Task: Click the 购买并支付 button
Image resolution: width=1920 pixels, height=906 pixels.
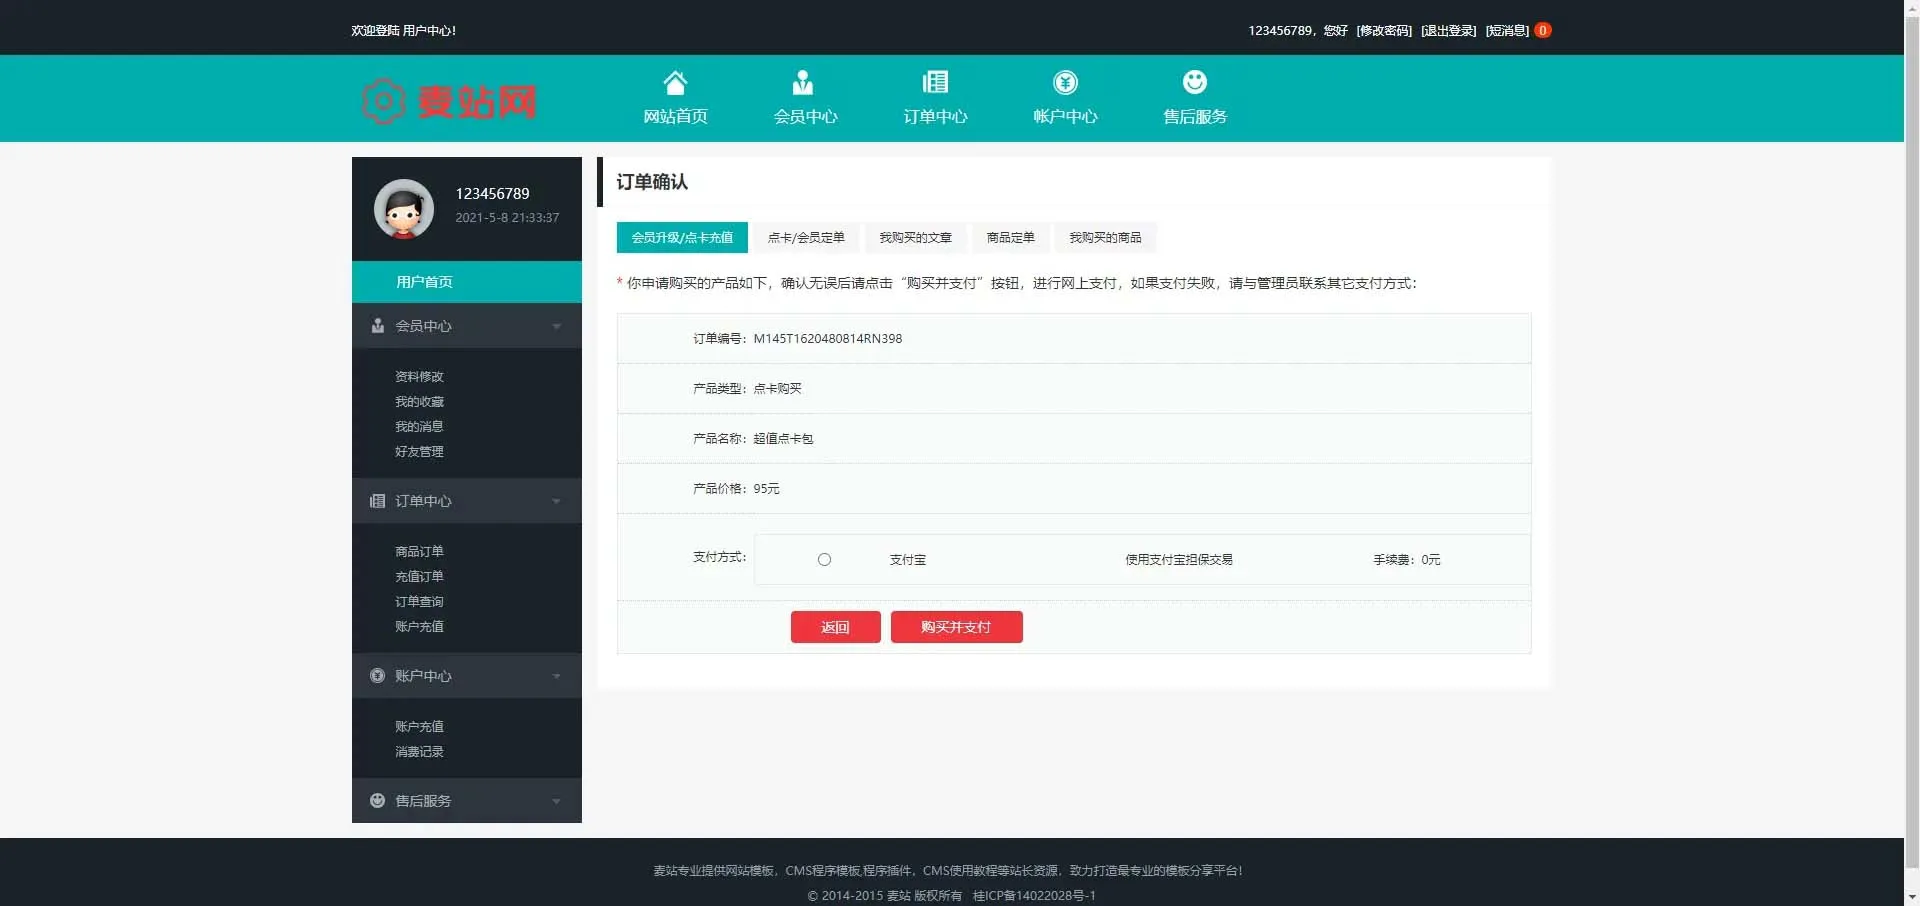Action: [956, 627]
